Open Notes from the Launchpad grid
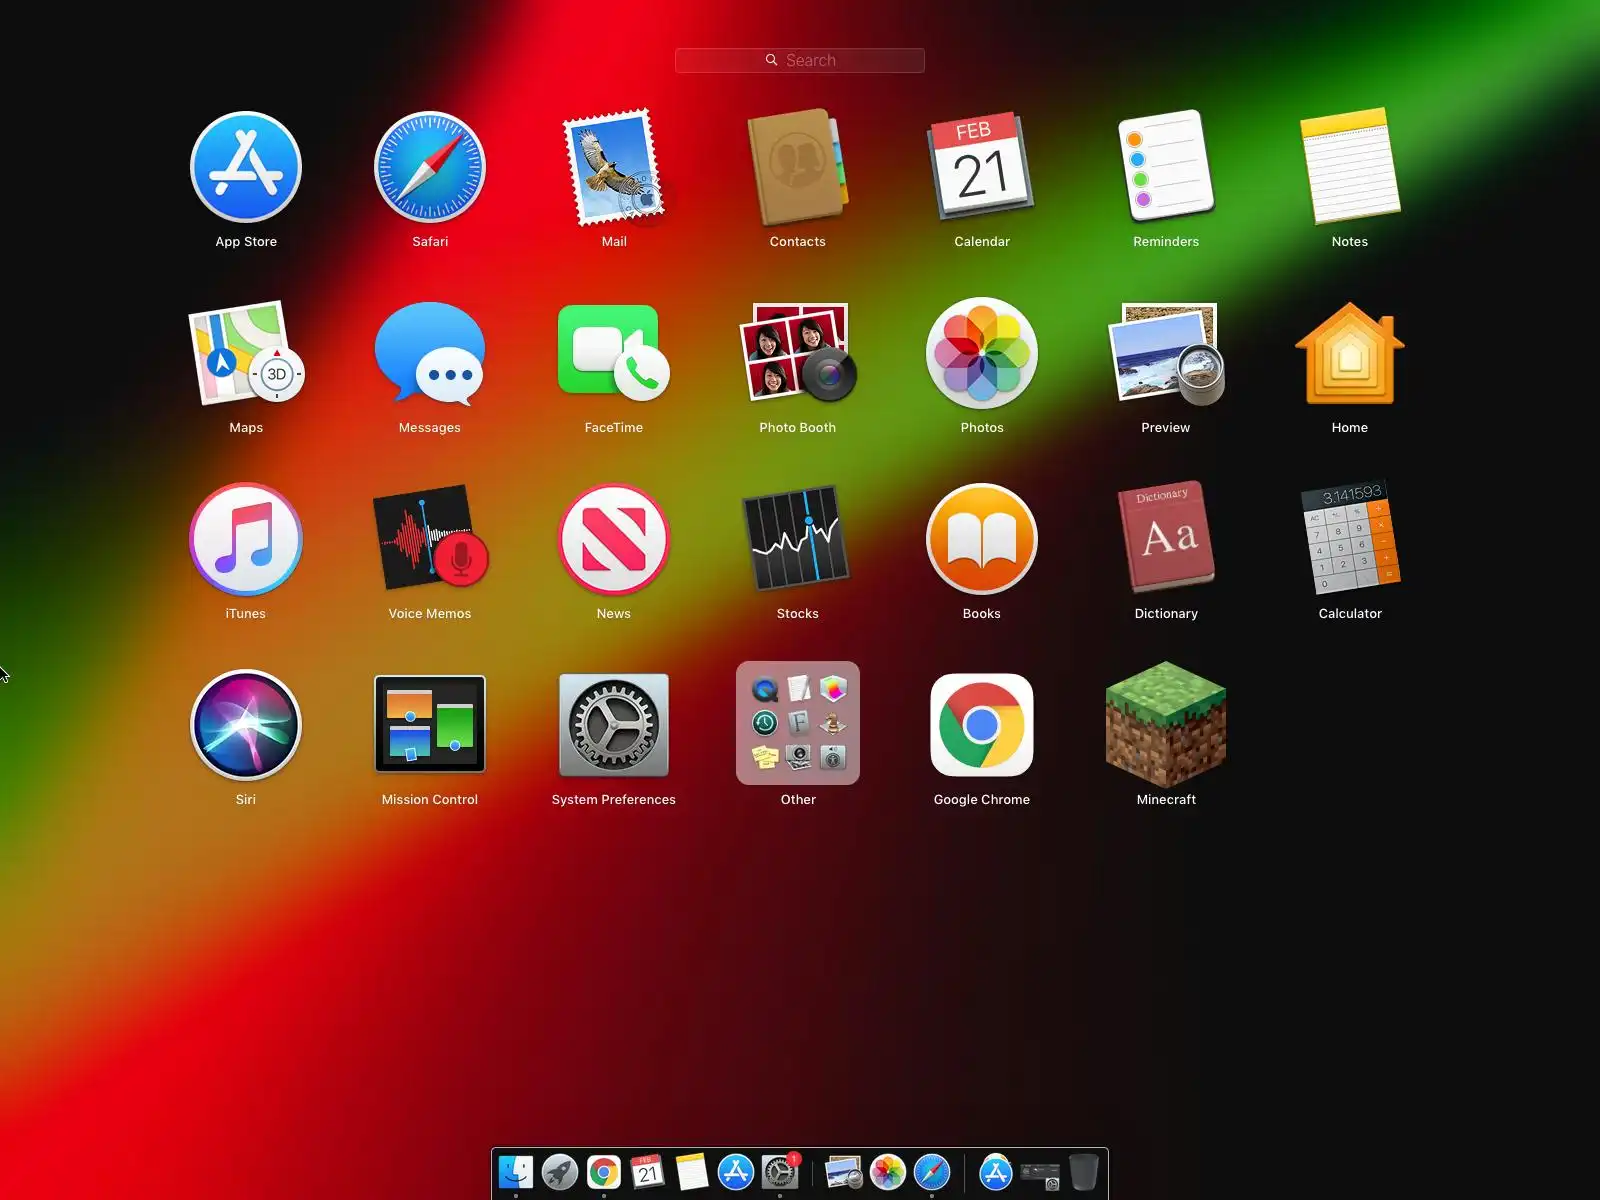1600x1200 pixels. 1350,166
